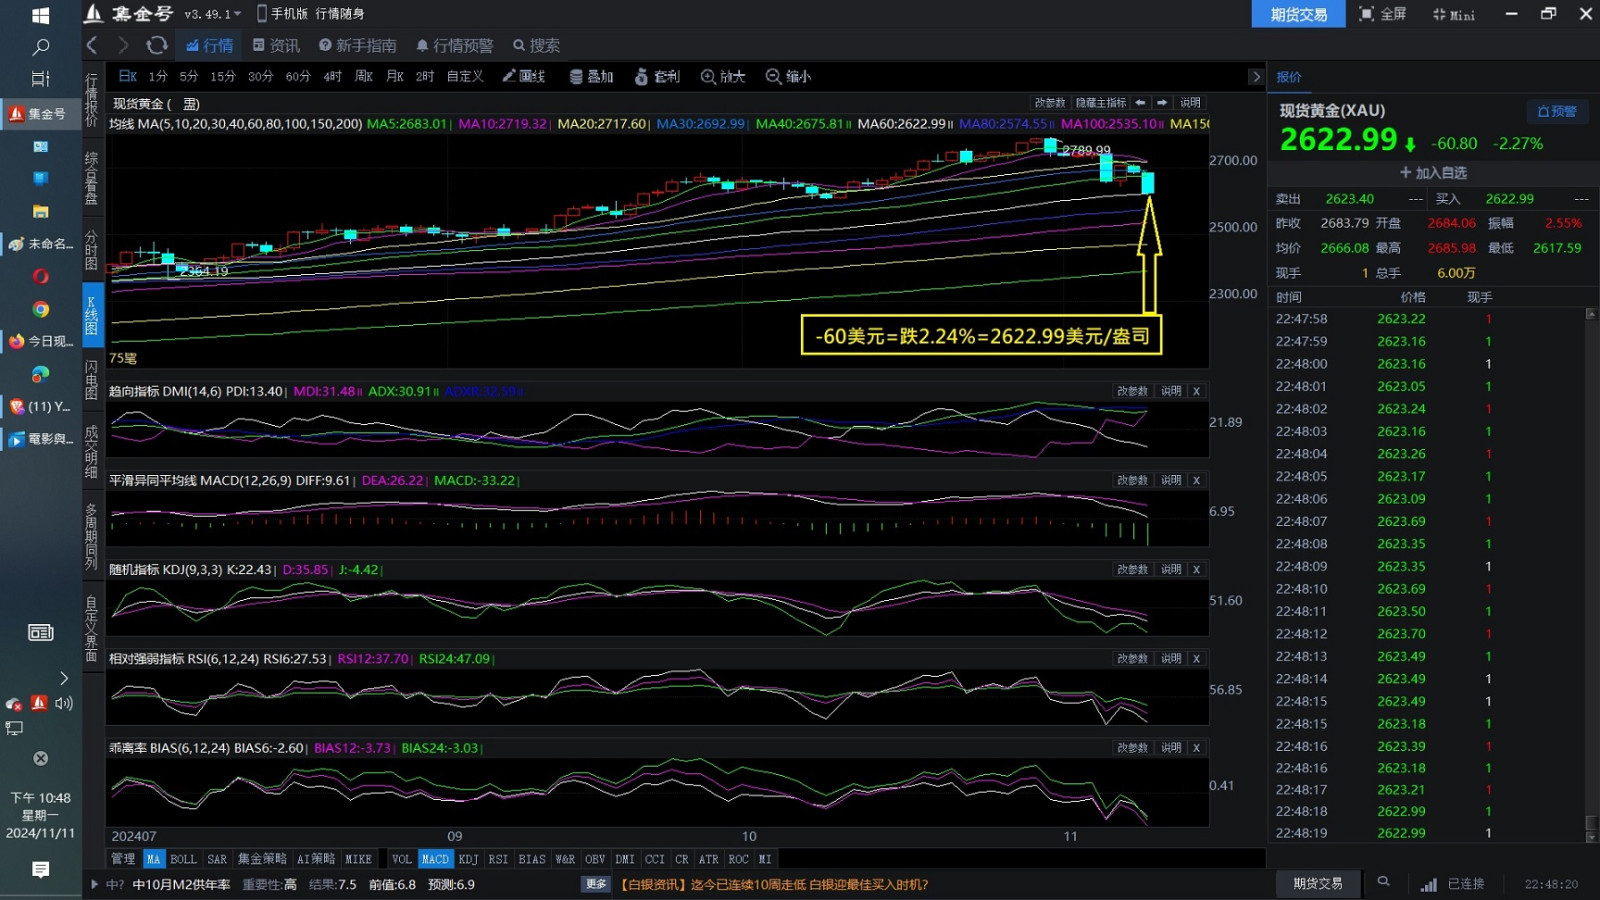This screenshot has height=900, width=1600.
Task: Click the 套利 arbitrage icon
Action: pos(657,76)
